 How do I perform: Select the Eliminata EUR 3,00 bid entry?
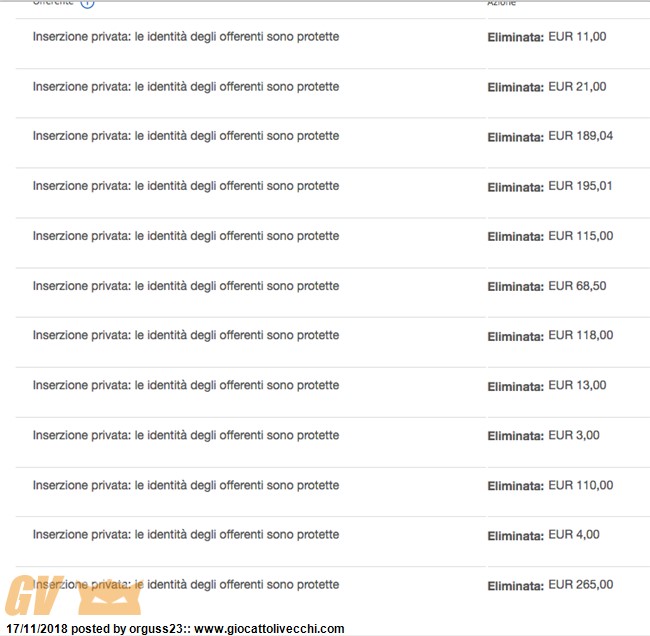[x=543, y=436]
